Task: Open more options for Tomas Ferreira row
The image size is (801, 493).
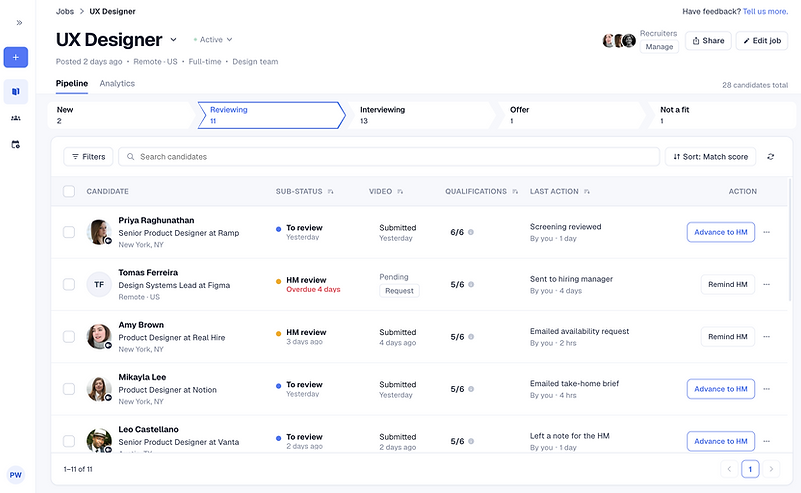Action: point(766,285)
